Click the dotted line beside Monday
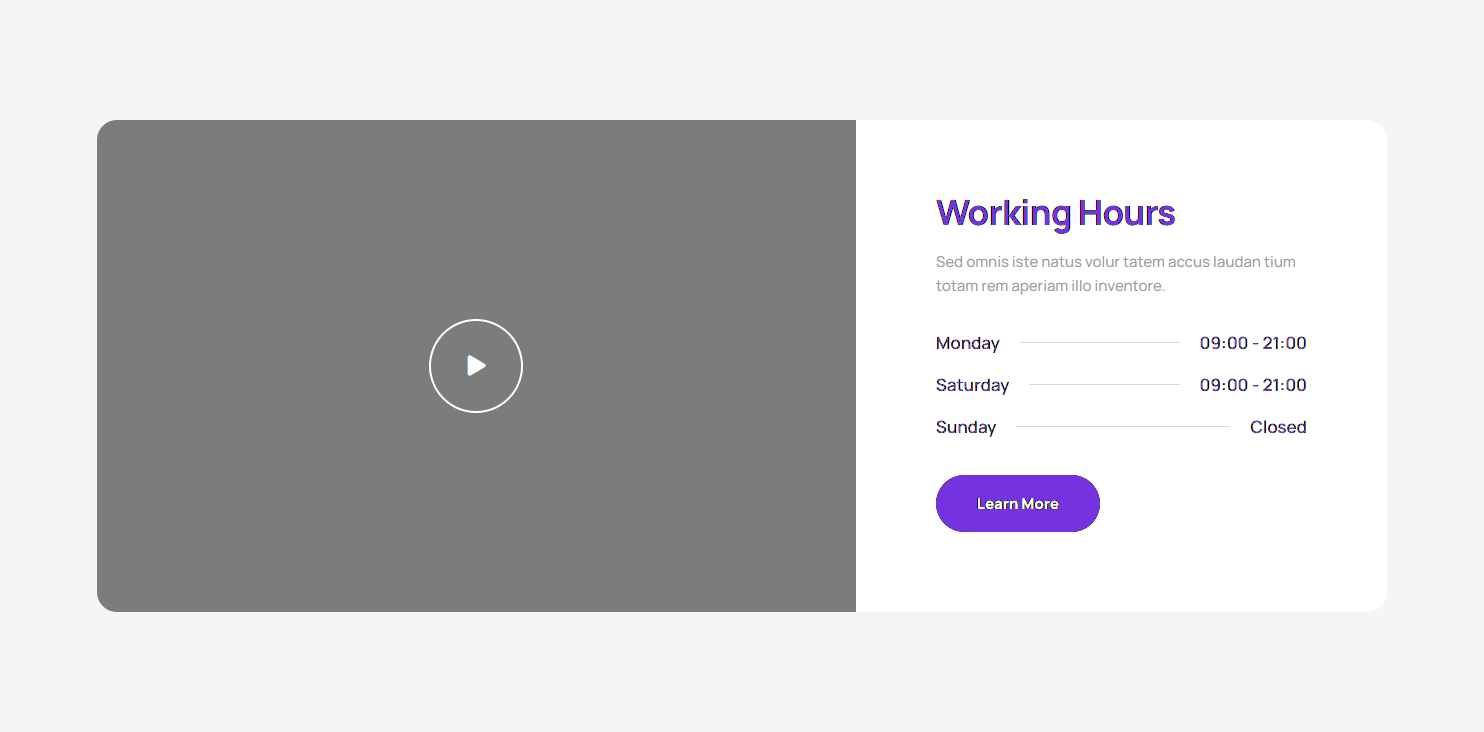Viewport: 1484px width, 732px height. (x=1100, y=343)
